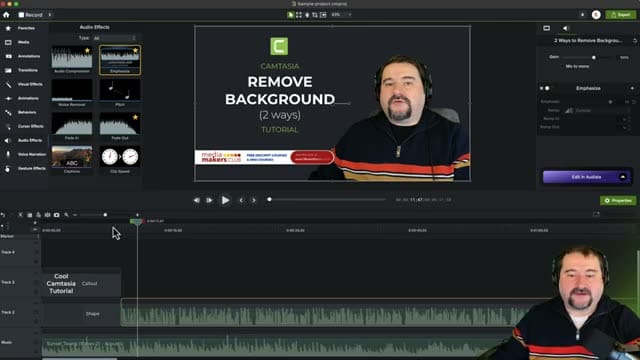Click the timeline Paste icon

pyautogui.click(x=38, y=215)
